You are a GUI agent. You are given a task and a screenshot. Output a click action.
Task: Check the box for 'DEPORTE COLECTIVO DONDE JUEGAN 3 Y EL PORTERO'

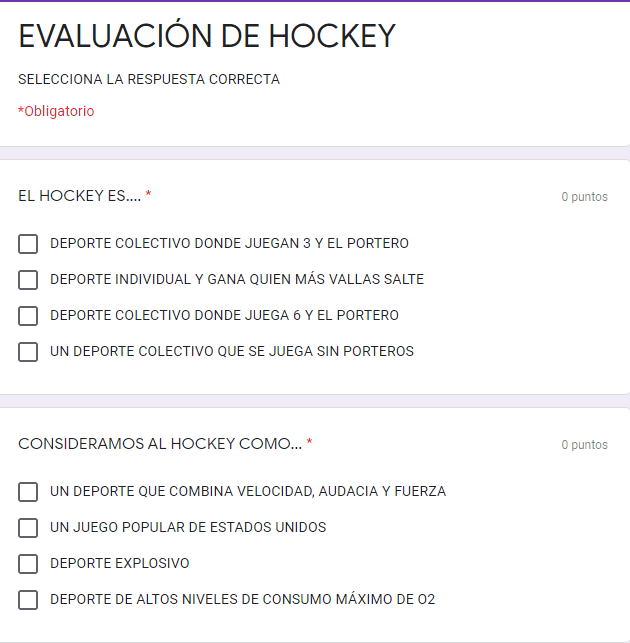click(28, 244)
